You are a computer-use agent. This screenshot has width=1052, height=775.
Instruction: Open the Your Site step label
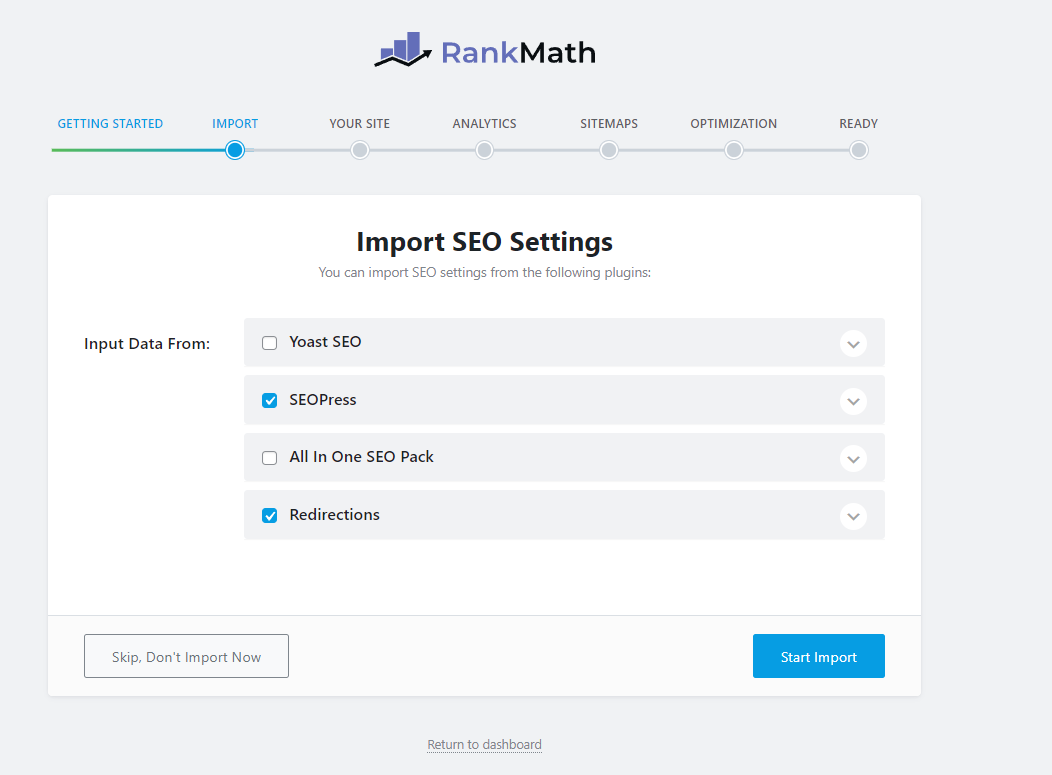[x=360, y=124]
